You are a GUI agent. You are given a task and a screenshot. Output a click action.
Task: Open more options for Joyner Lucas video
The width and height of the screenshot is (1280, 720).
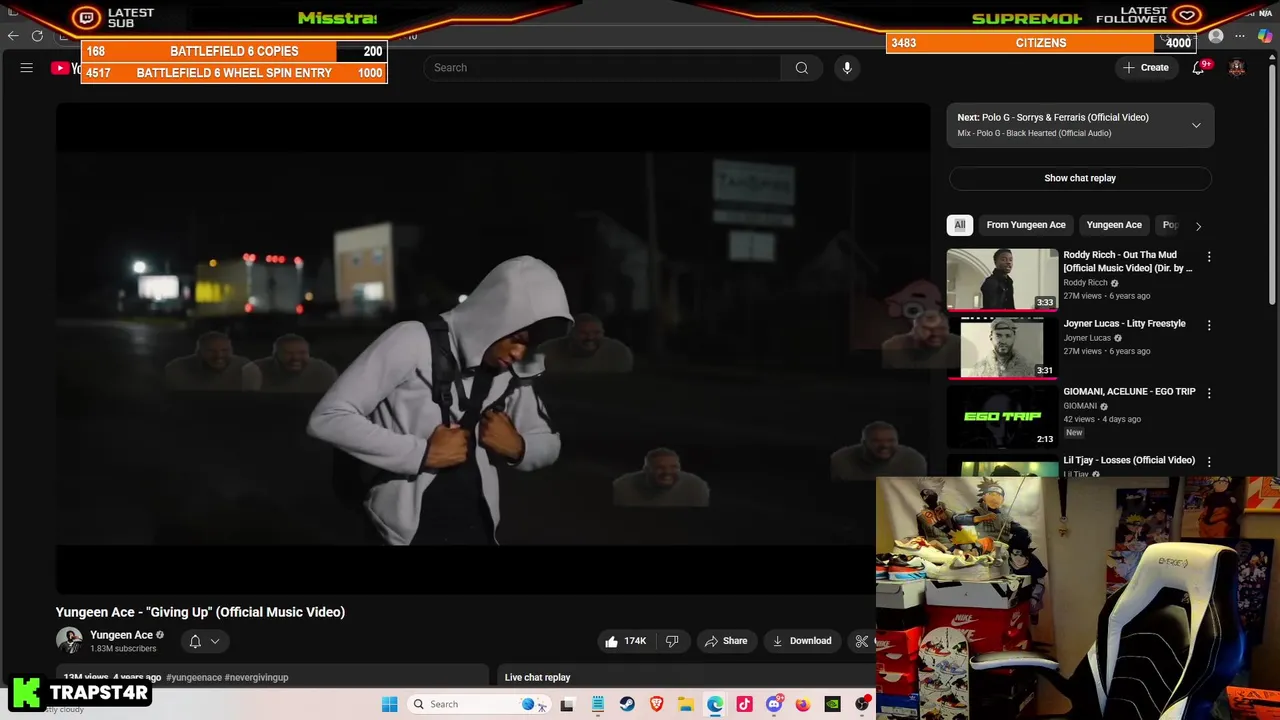tap(1209, 325)
